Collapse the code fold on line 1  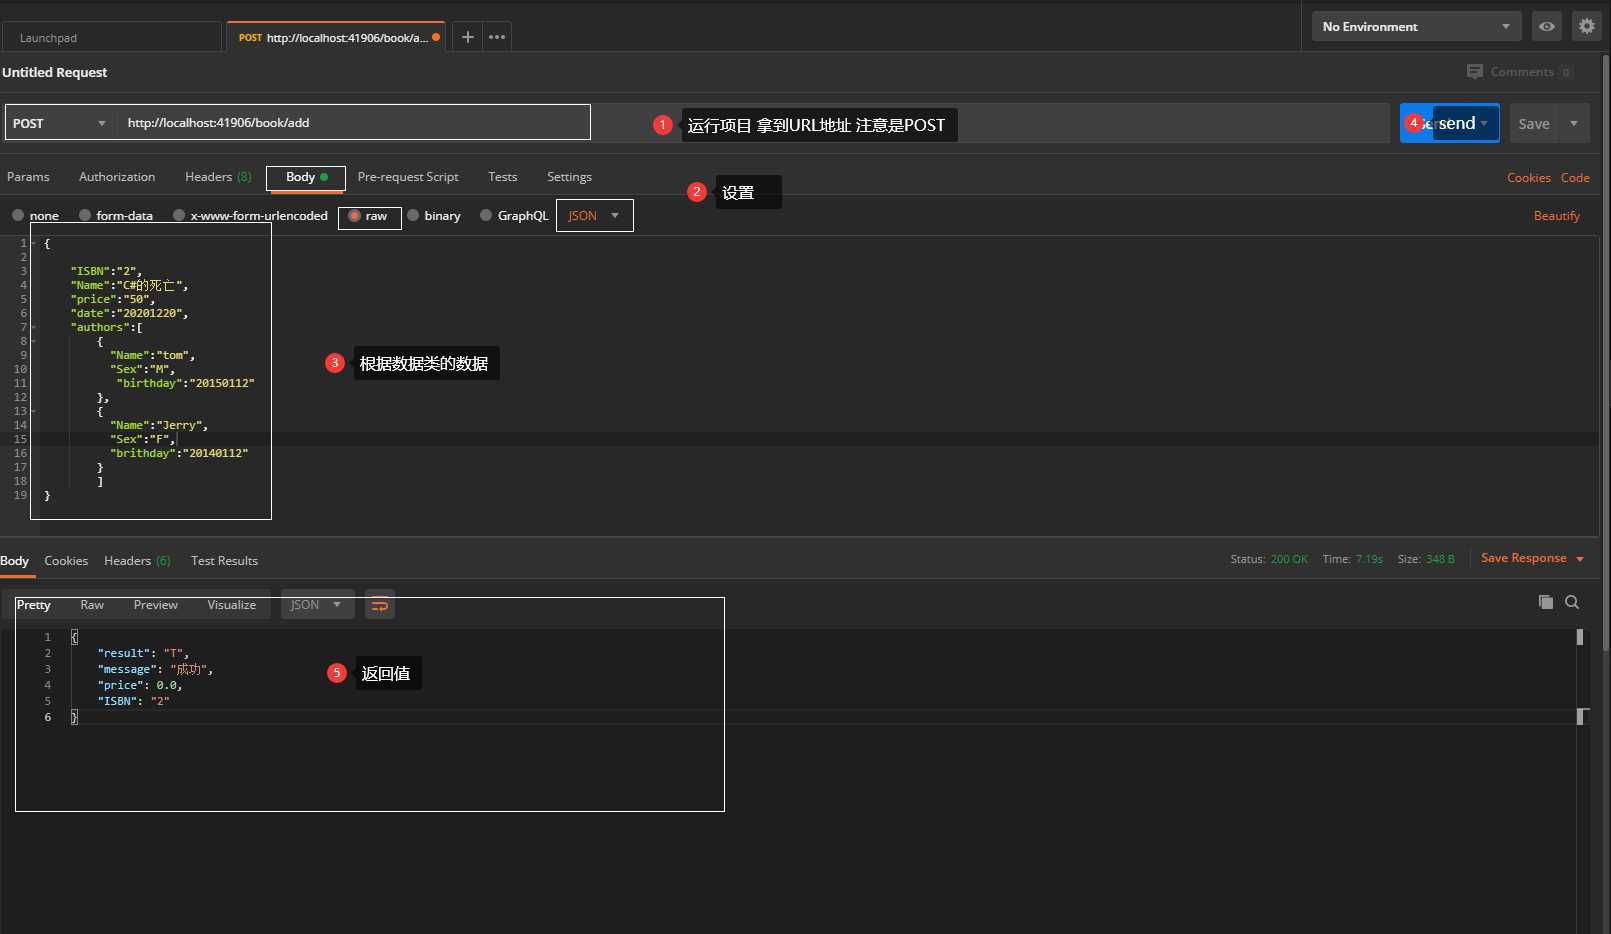click(34, 243)
